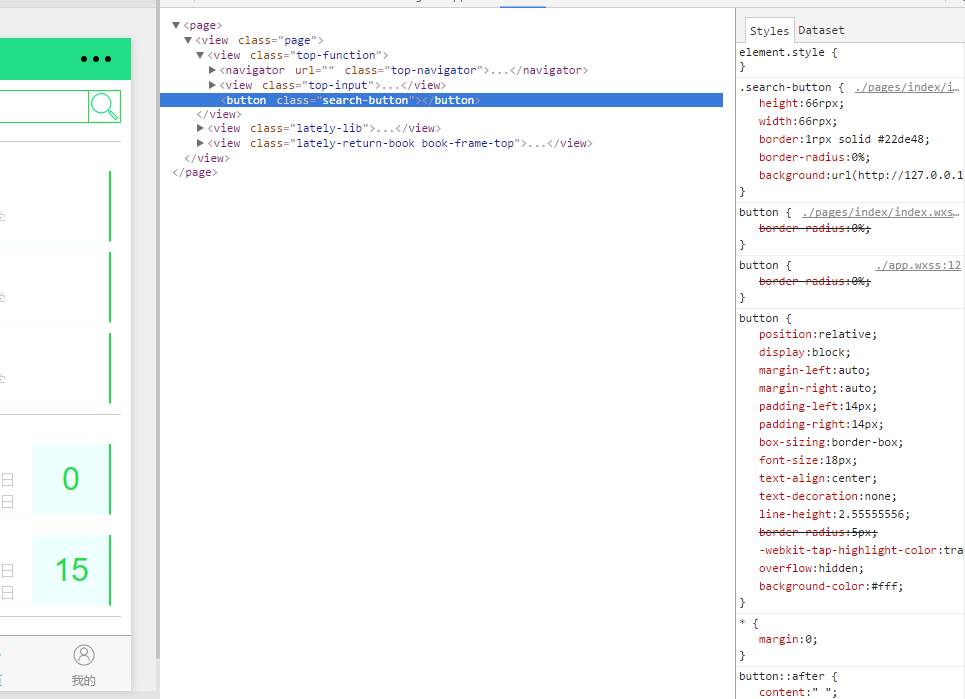This screenshot has width=965, height=699.
Task: Click the box-sizing:border-box declaration
Action: pos(831,442)
